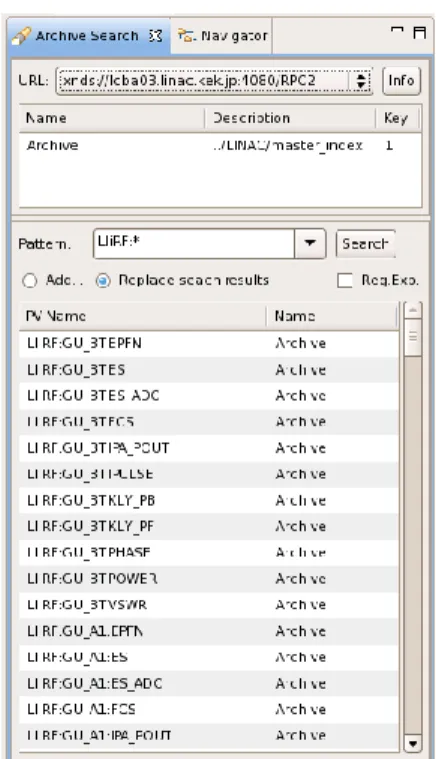436x759 pixels.
Task: Sort by PV Name column header
Action: (143, 316)
